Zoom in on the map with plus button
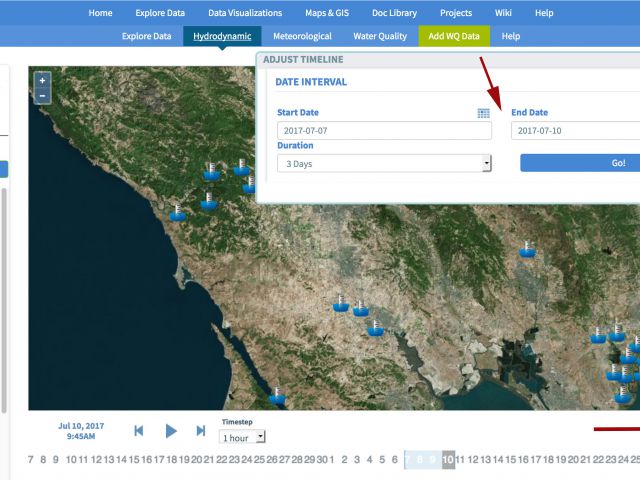Viewport: 640px width, 480px height. (42, 80)
